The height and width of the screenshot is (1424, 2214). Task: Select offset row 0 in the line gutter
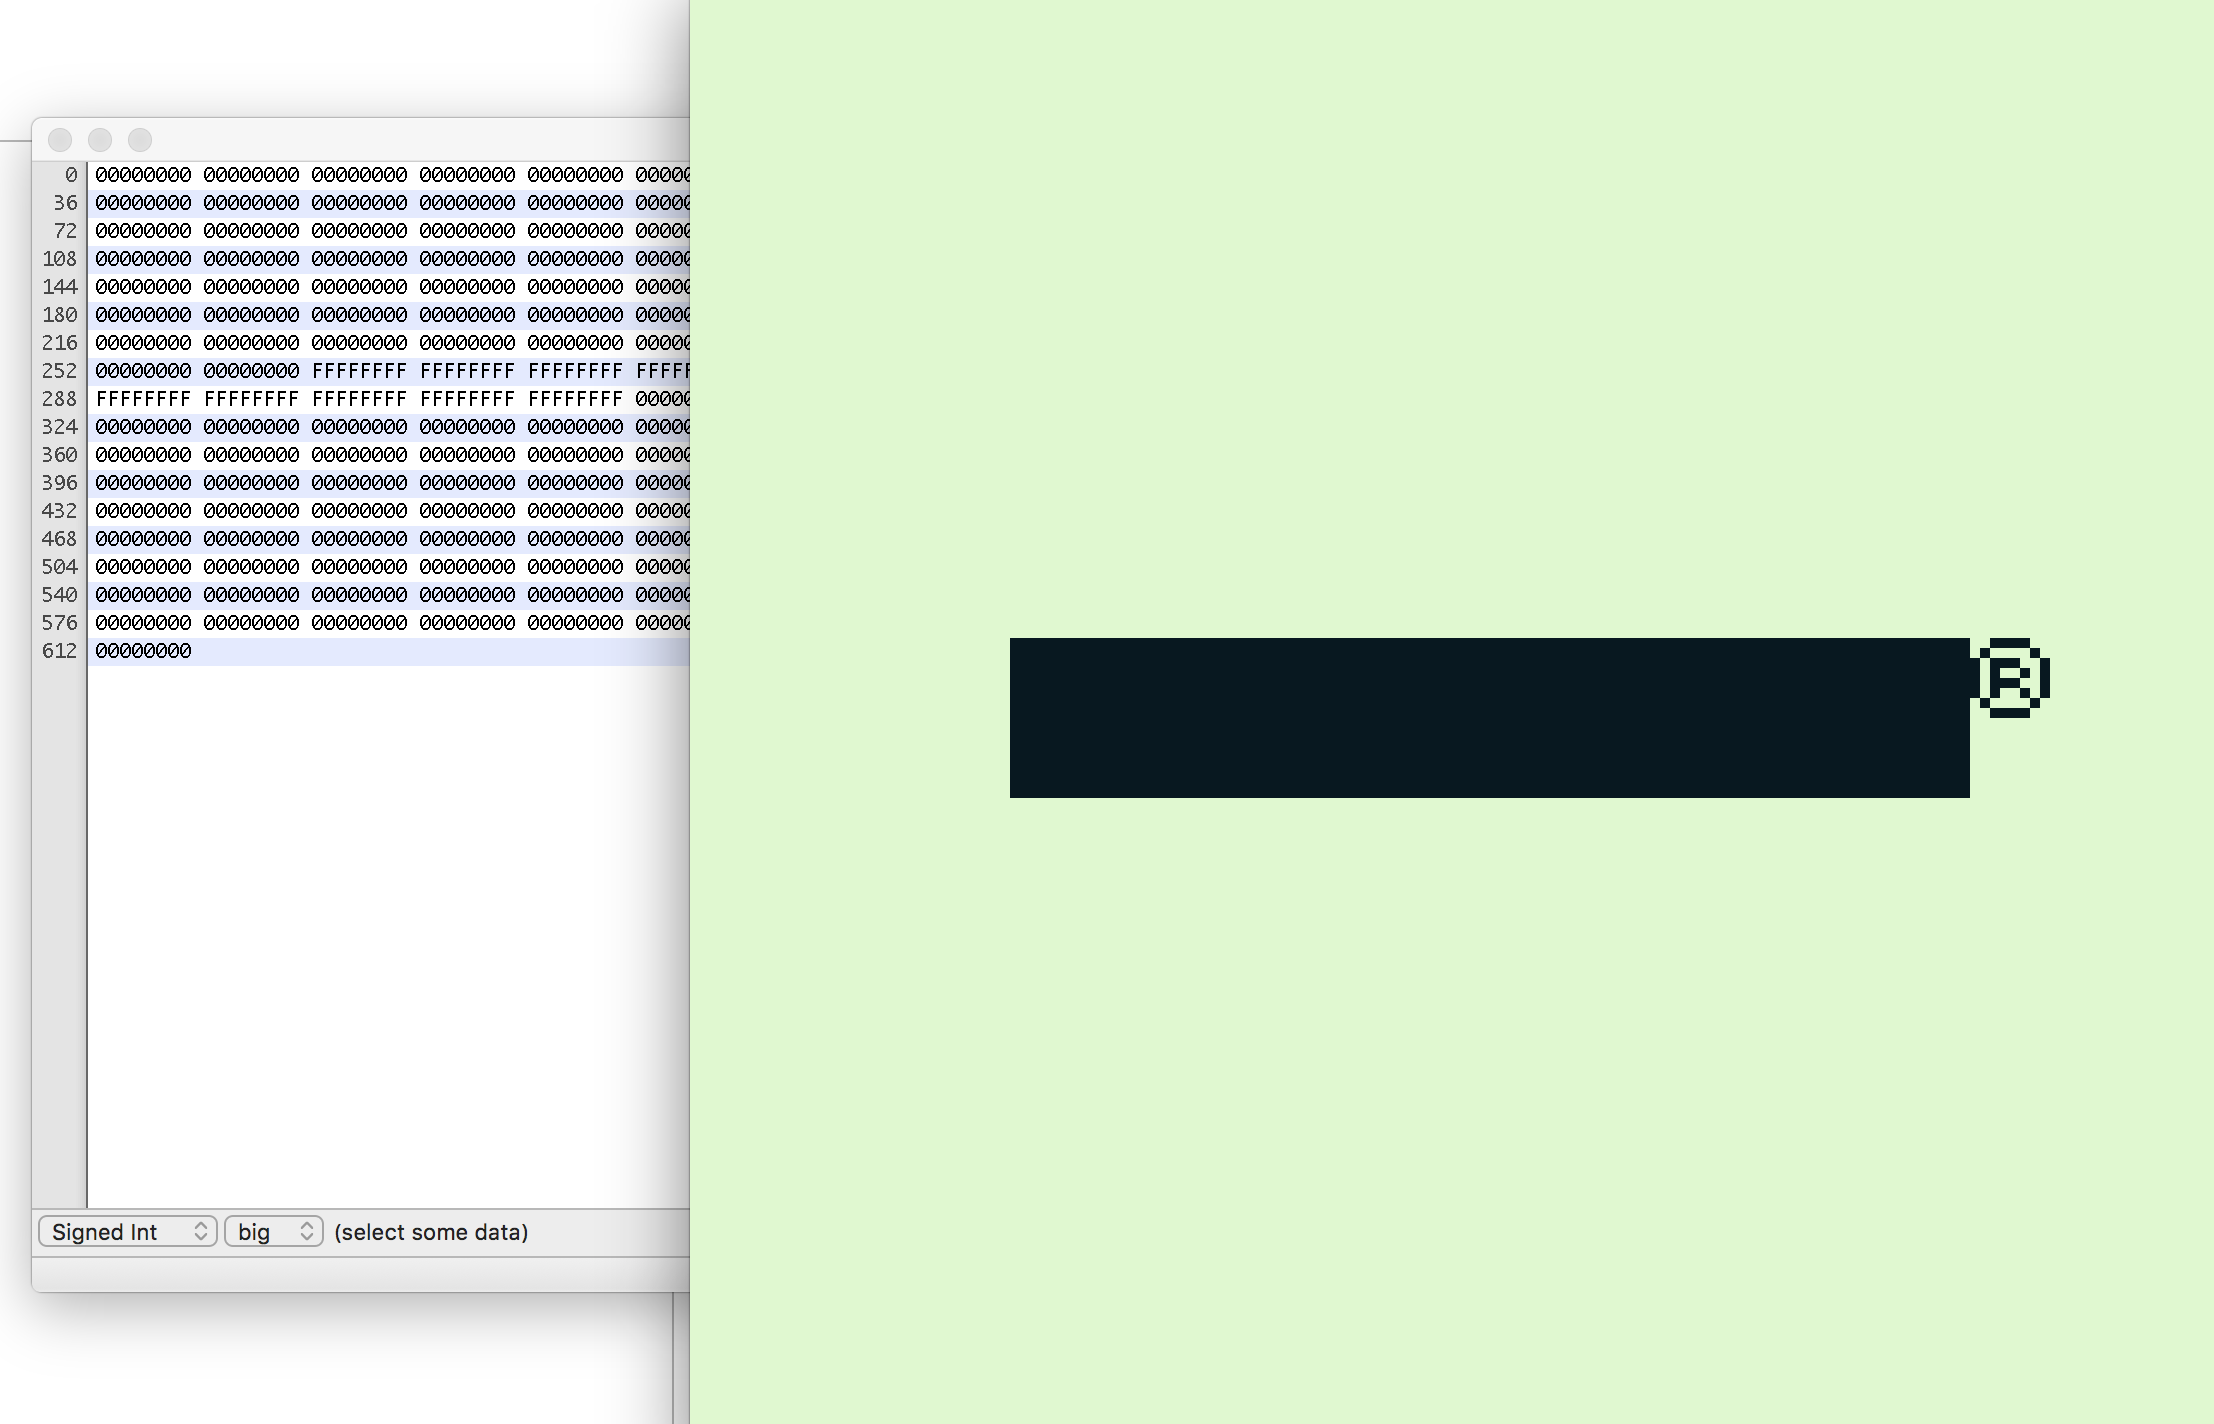click(x=71, y=175)
